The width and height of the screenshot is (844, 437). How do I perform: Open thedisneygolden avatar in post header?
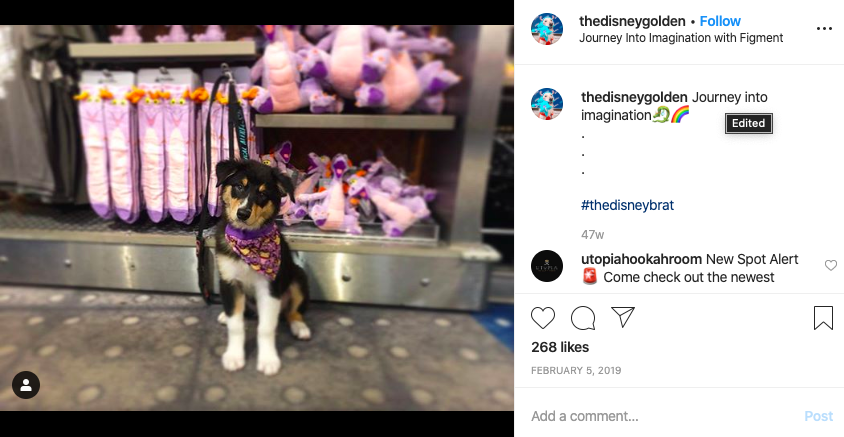(x=547, y=29)
